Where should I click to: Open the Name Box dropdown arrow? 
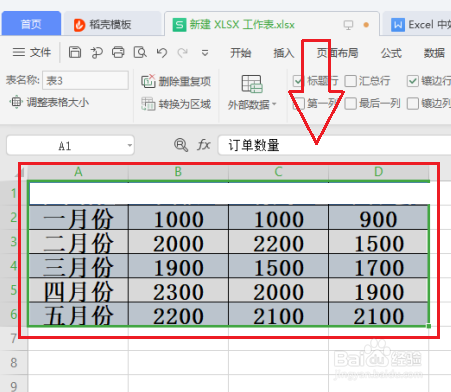[x=130, y=145]
